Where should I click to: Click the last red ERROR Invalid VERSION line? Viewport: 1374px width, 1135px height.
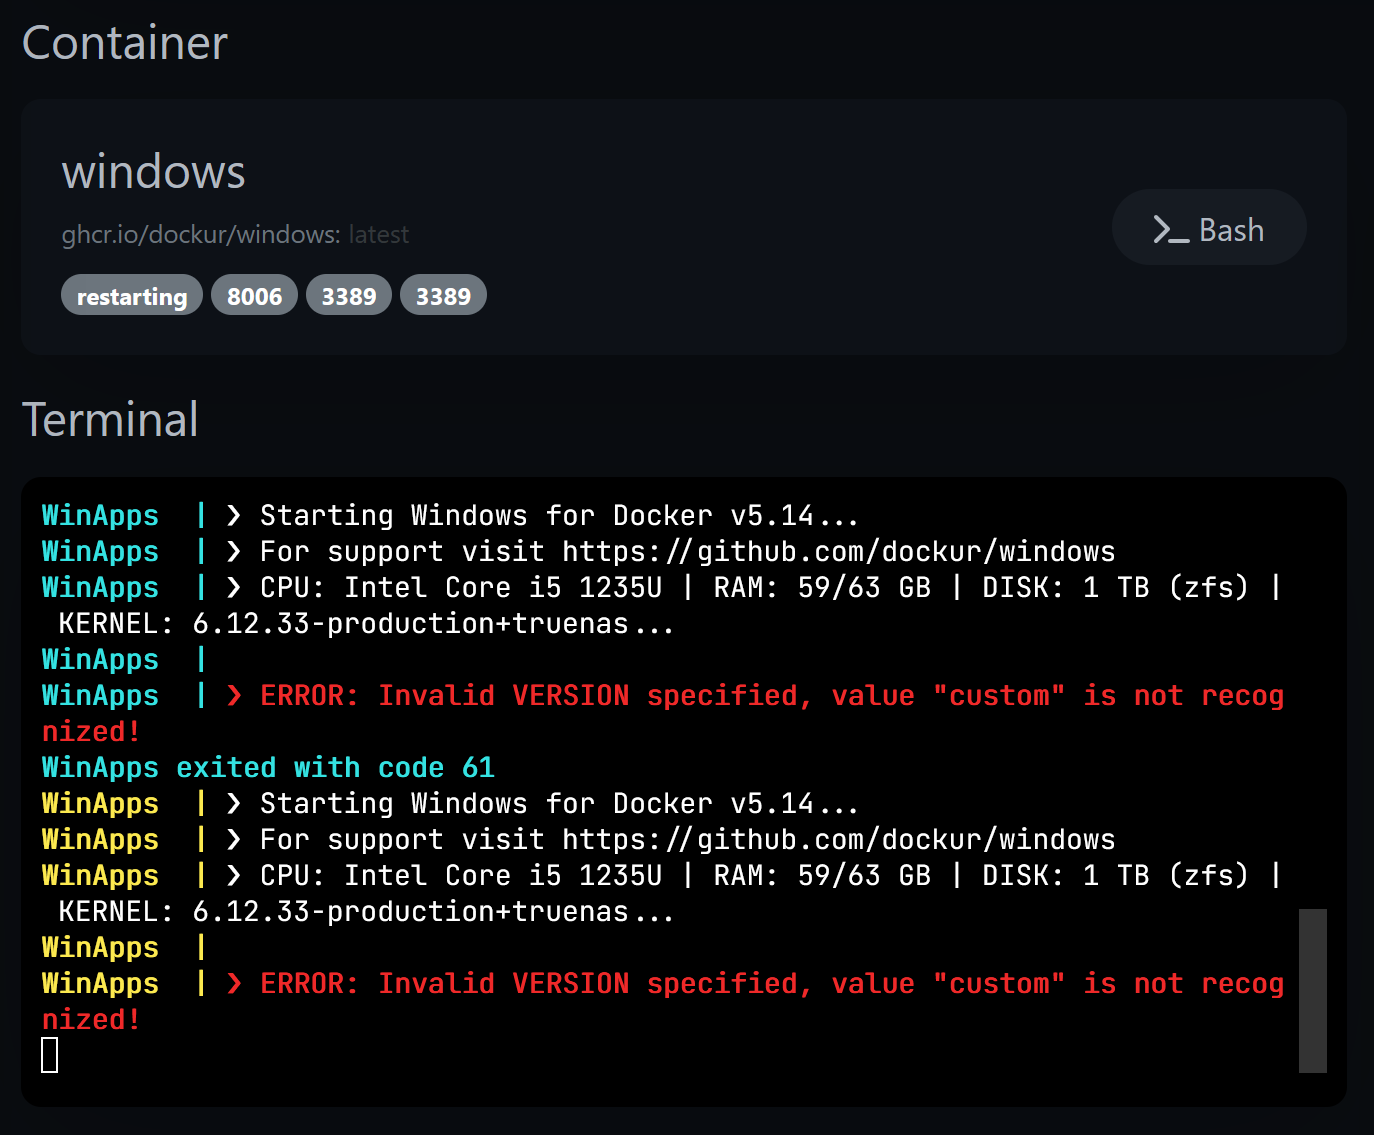663,1001
